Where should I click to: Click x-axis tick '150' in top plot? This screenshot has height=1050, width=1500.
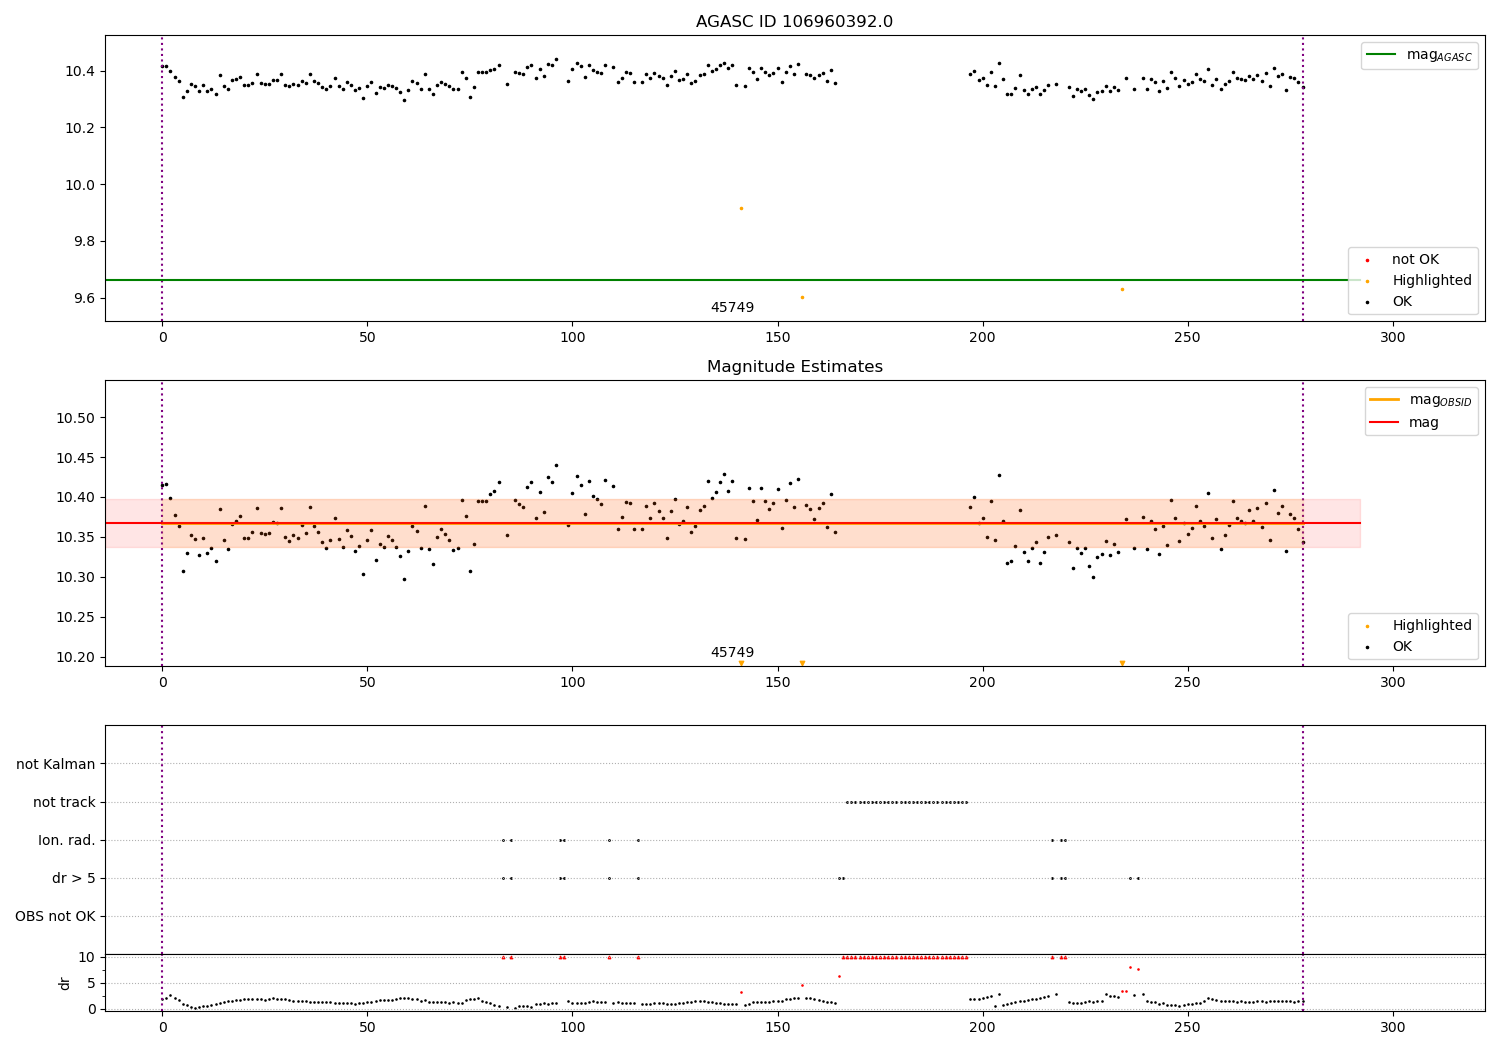coord(777,338)
